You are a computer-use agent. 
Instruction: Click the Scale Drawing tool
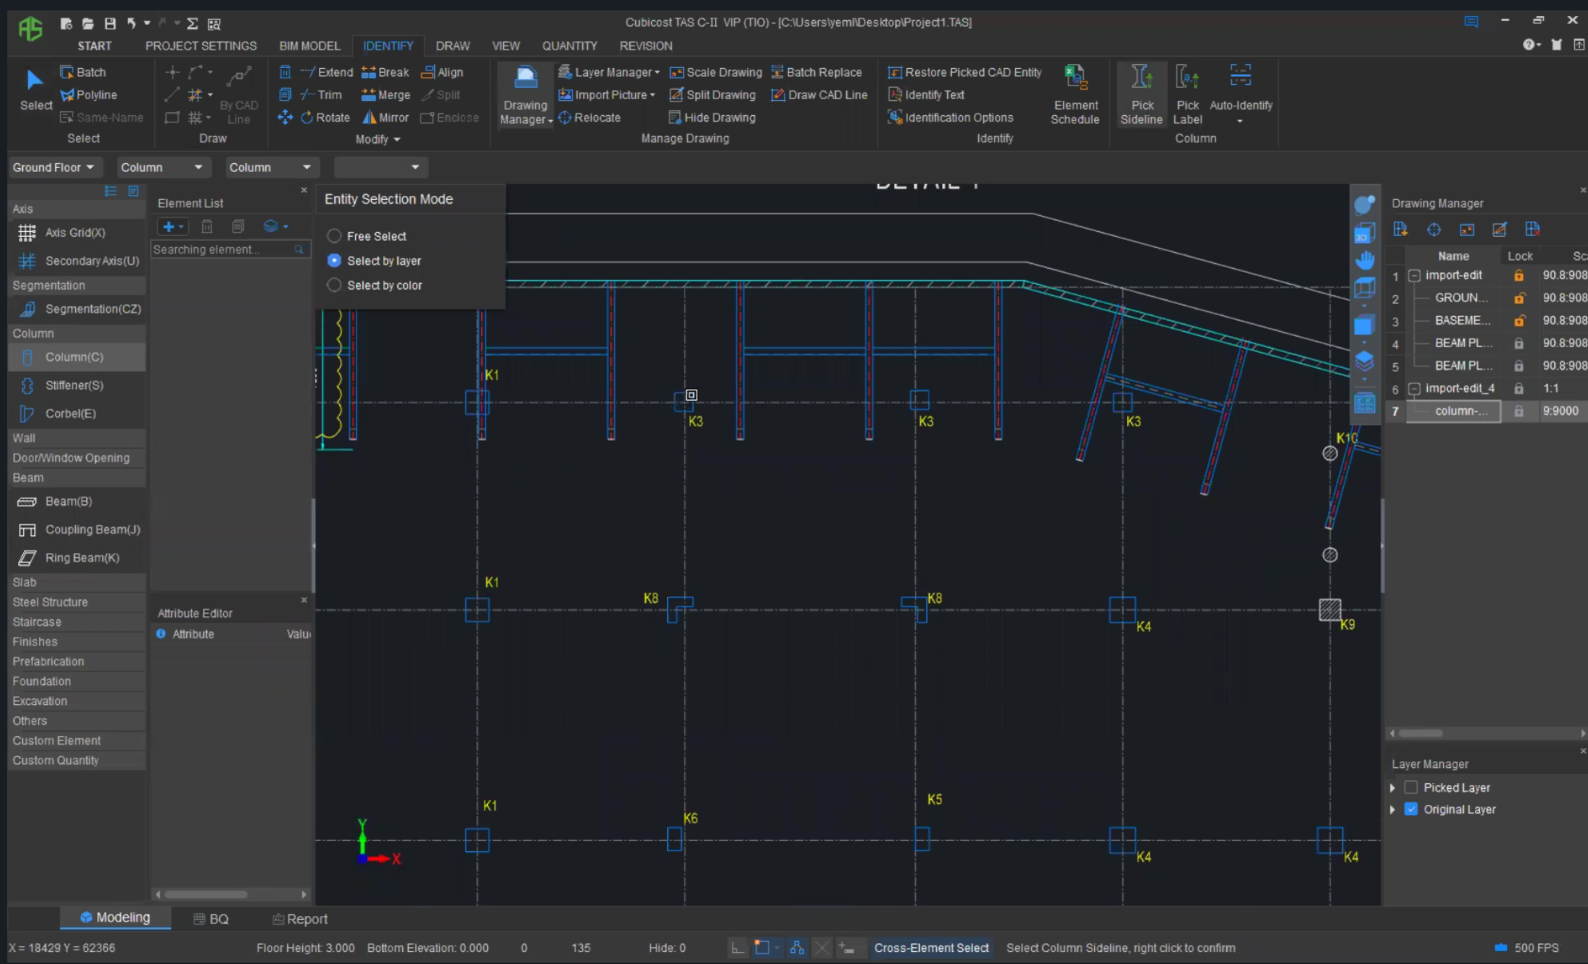pyautogui.click(x=716, y=73)
